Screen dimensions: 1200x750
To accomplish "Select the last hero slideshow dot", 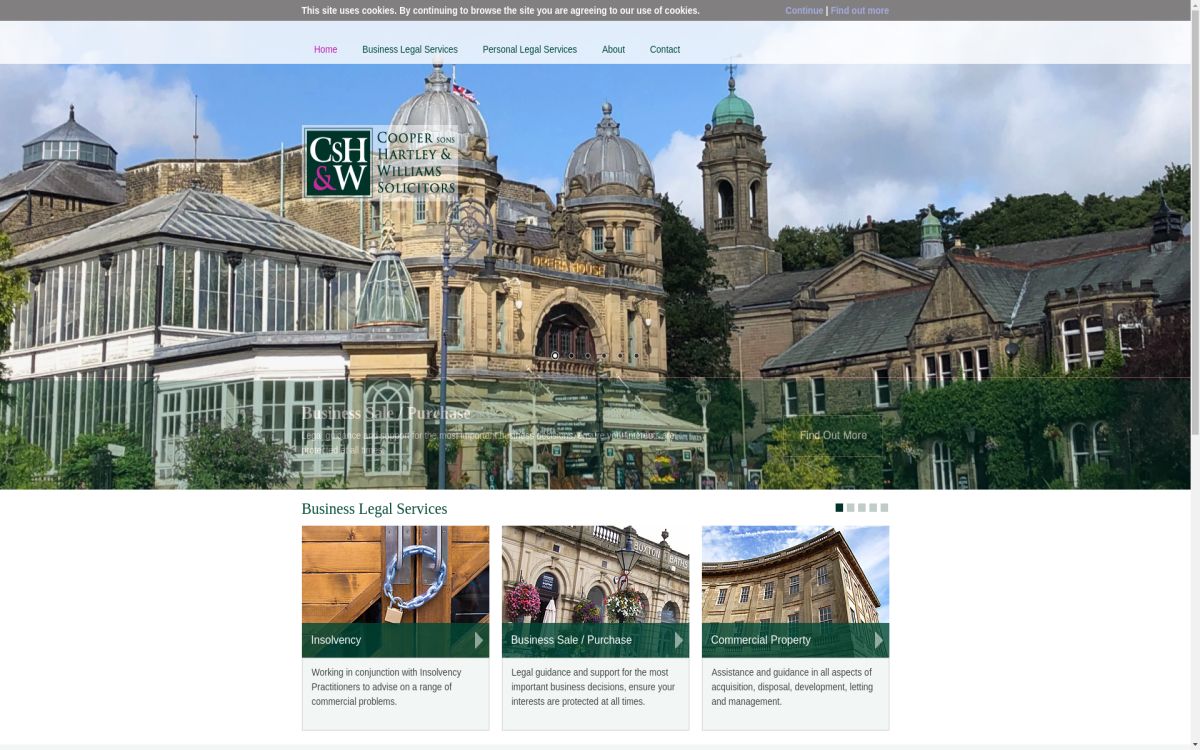I will (635, 356).
